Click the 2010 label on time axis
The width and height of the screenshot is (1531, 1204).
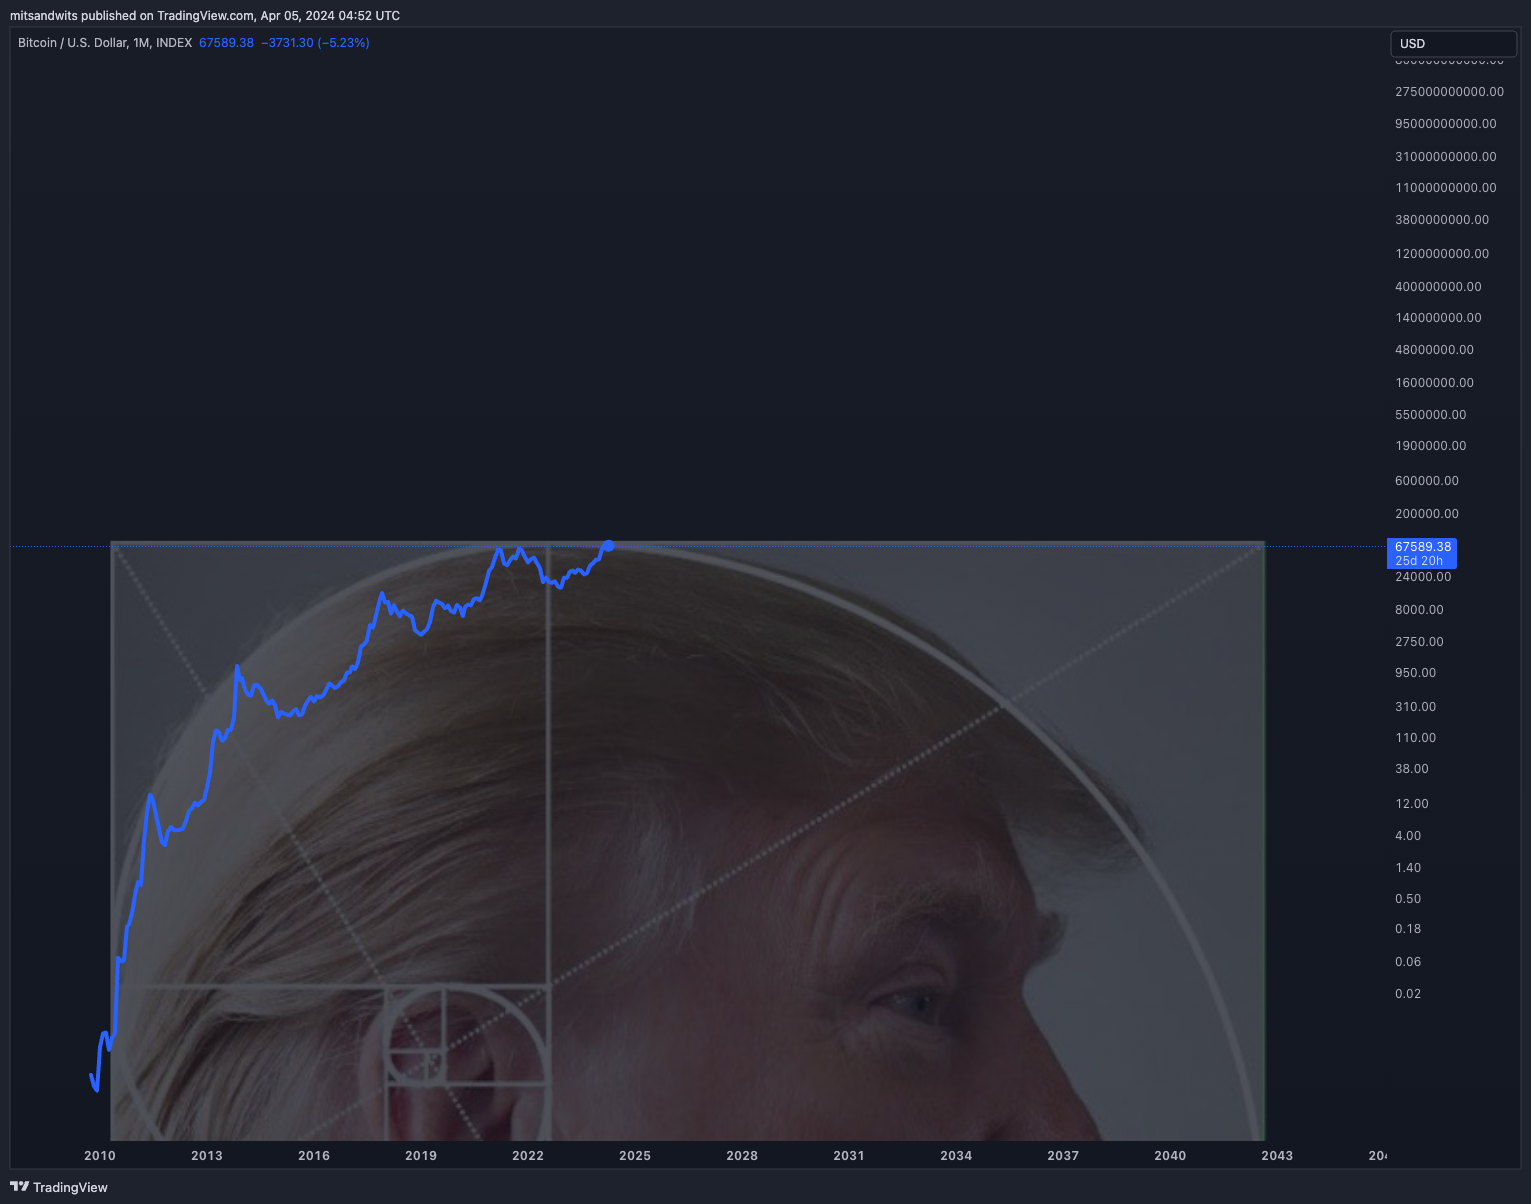tap(100, 1155)
